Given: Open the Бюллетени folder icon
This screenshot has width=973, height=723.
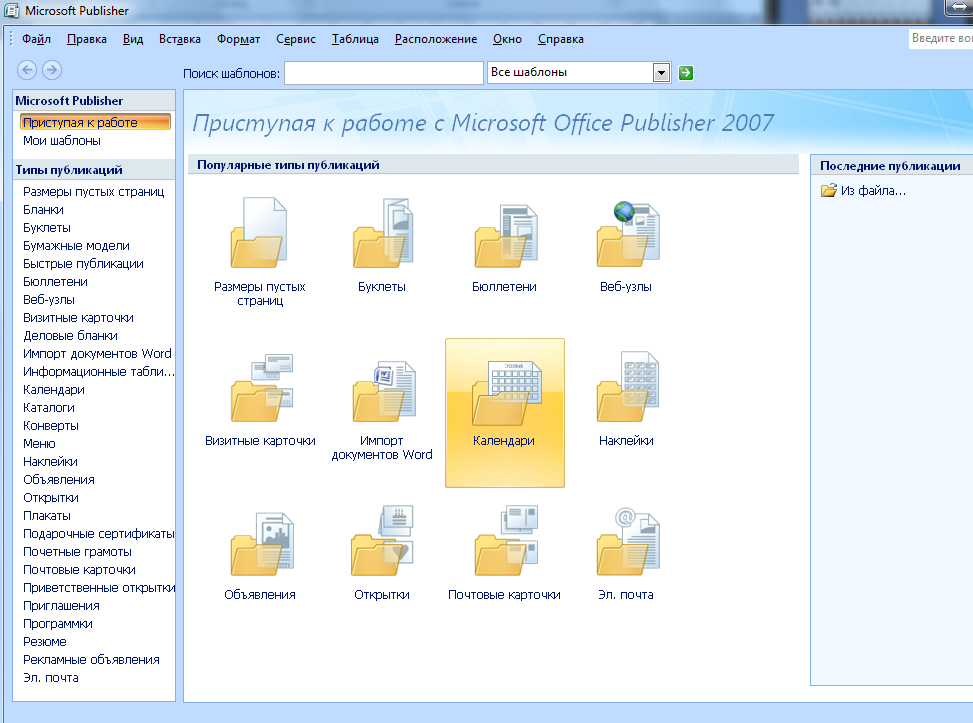Looking at the screenshot, I should pyautogui.click(x=506, y=235).
